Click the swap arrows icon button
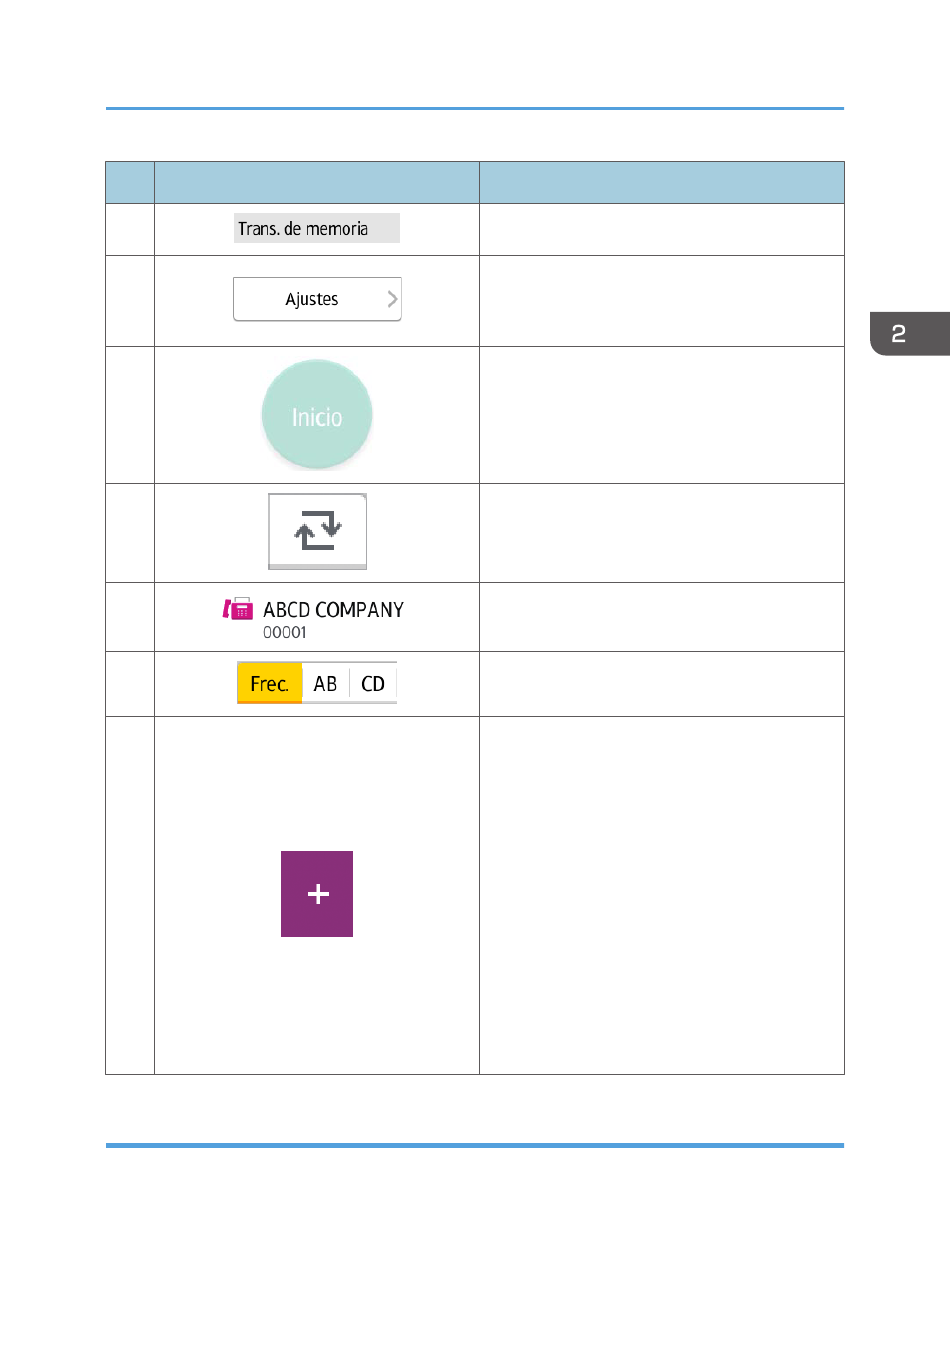The image size is (950, 1348). (317, 531)
